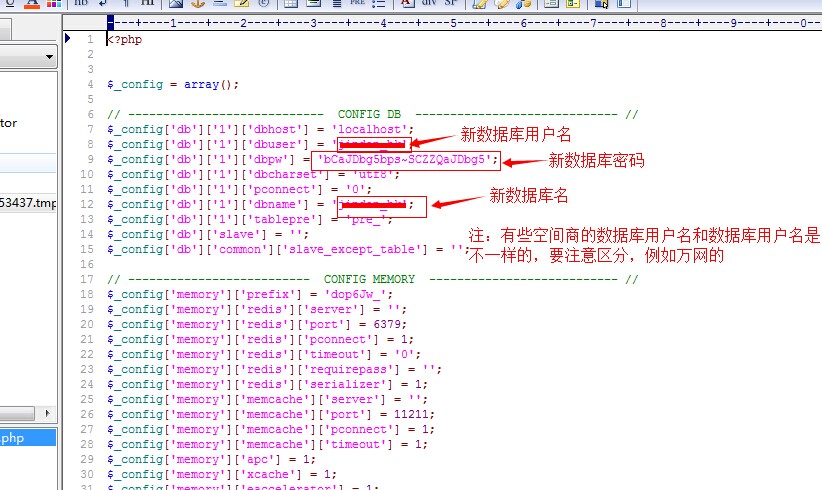Click the insert table toolbar icon
822x490 pixels.
(x=288, y=4)
